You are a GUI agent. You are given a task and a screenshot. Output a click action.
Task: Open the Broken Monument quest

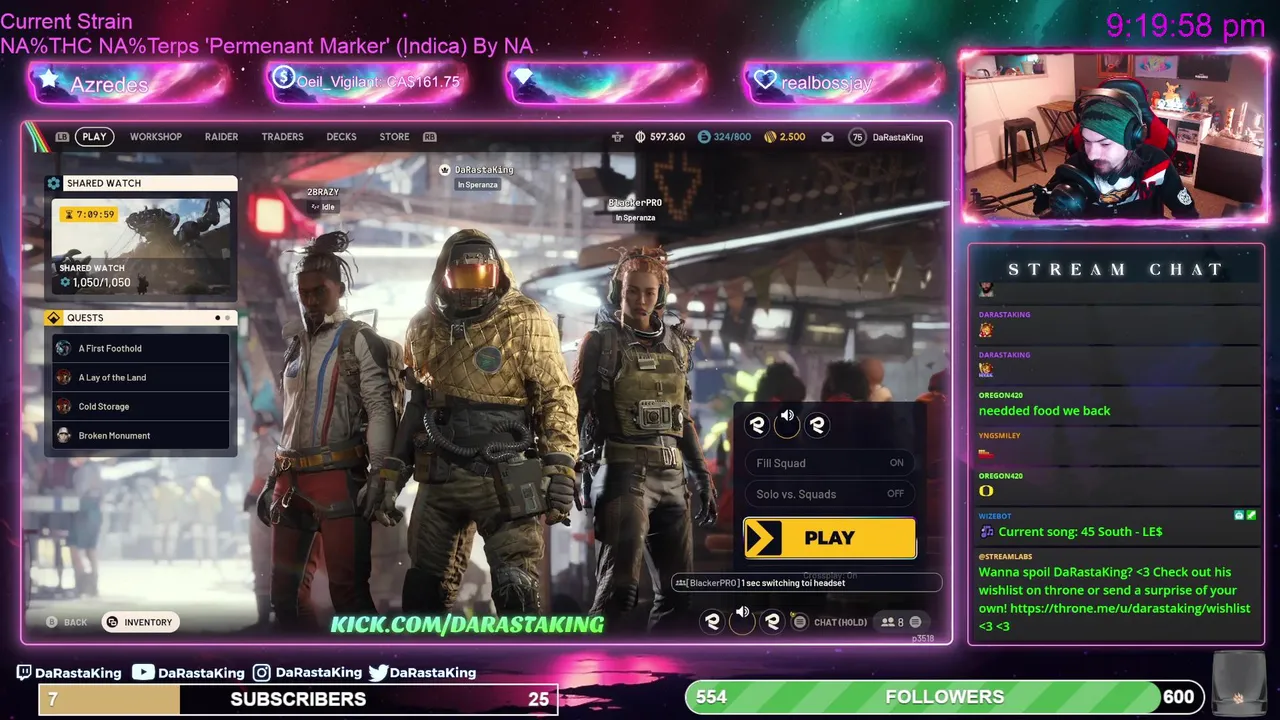point(141,435)
